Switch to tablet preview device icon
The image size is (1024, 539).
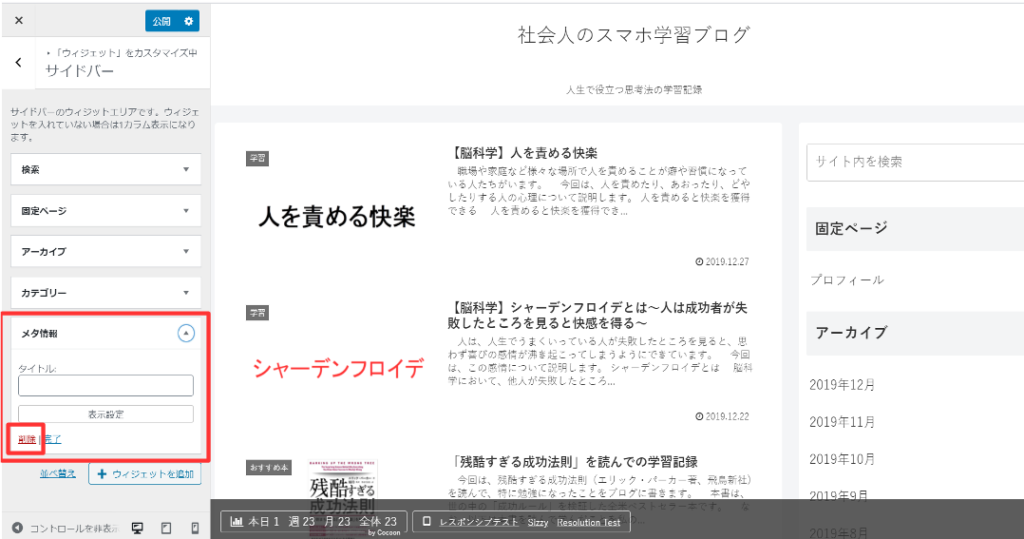coord(167,527)
